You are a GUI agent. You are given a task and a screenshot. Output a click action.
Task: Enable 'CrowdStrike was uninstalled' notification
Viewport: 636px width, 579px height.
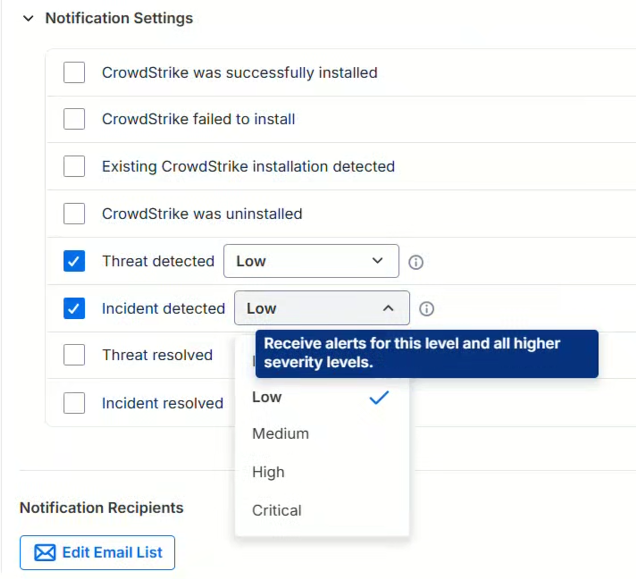tap(74, 213)
